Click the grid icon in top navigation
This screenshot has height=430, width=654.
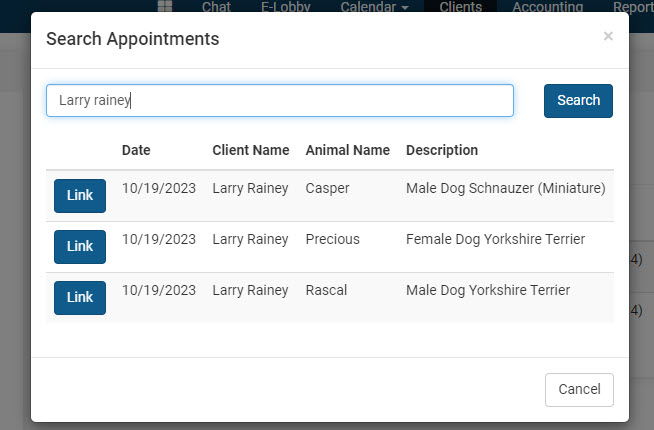164,6
